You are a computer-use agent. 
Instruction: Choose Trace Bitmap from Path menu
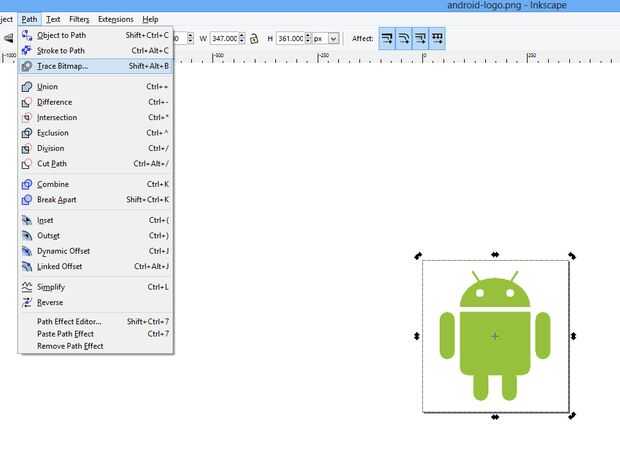pyautogui.click(x=95, y=66)
